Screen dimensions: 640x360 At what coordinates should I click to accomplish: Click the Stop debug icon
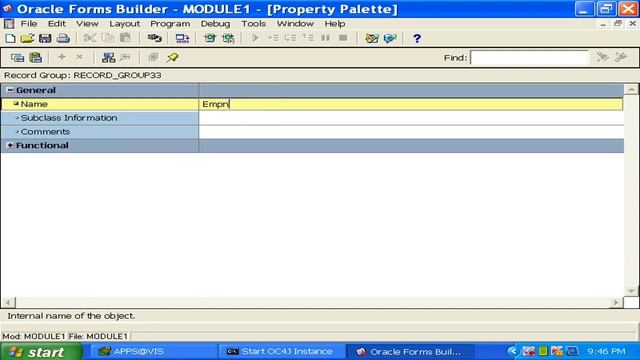(x=343, y=38)
